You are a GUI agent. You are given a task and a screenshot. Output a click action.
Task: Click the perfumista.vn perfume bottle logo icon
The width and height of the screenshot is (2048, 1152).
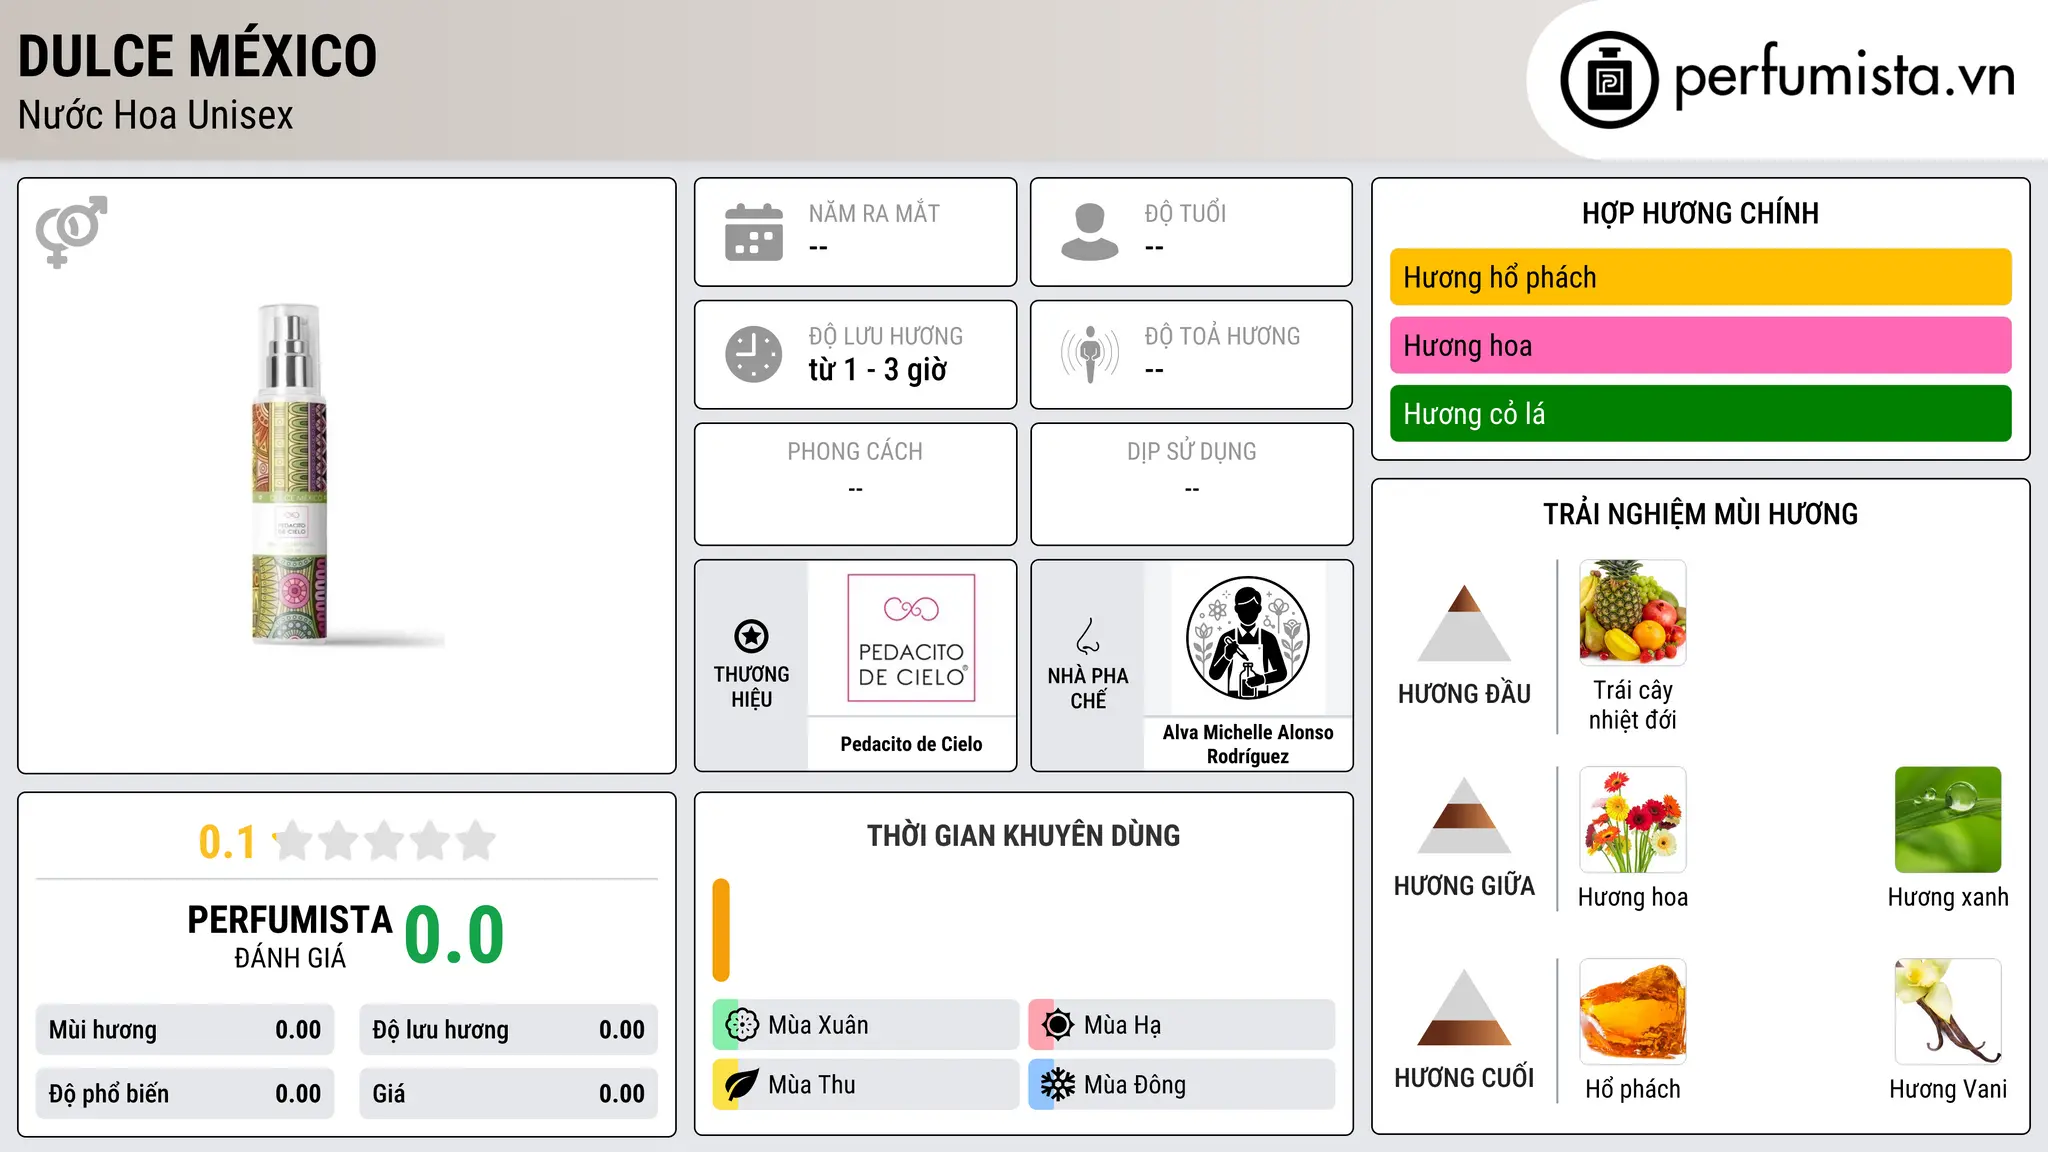(x=1609, y=80)
